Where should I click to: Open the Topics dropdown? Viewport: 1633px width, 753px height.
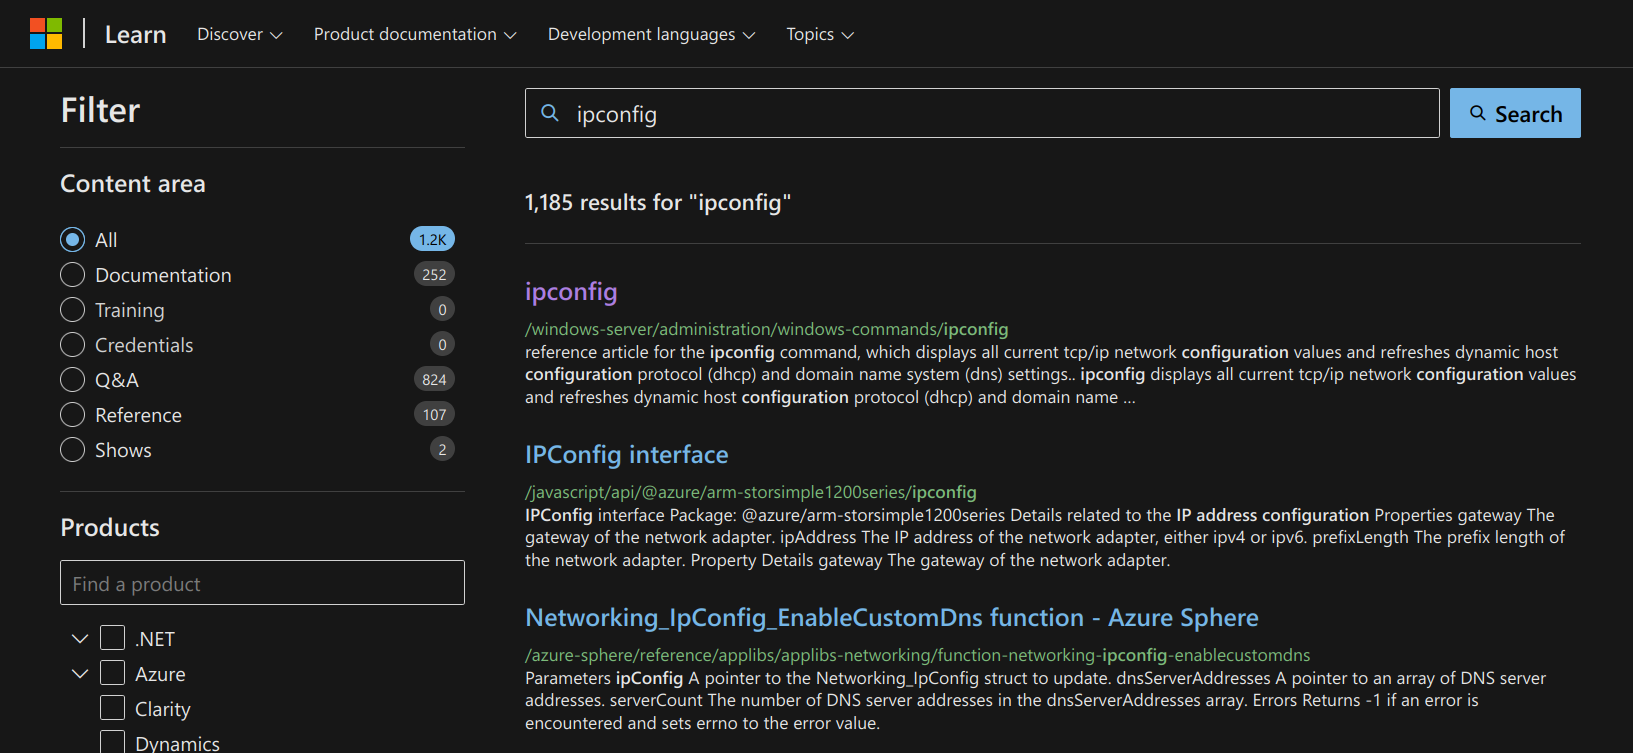click(x=819, y=35)
